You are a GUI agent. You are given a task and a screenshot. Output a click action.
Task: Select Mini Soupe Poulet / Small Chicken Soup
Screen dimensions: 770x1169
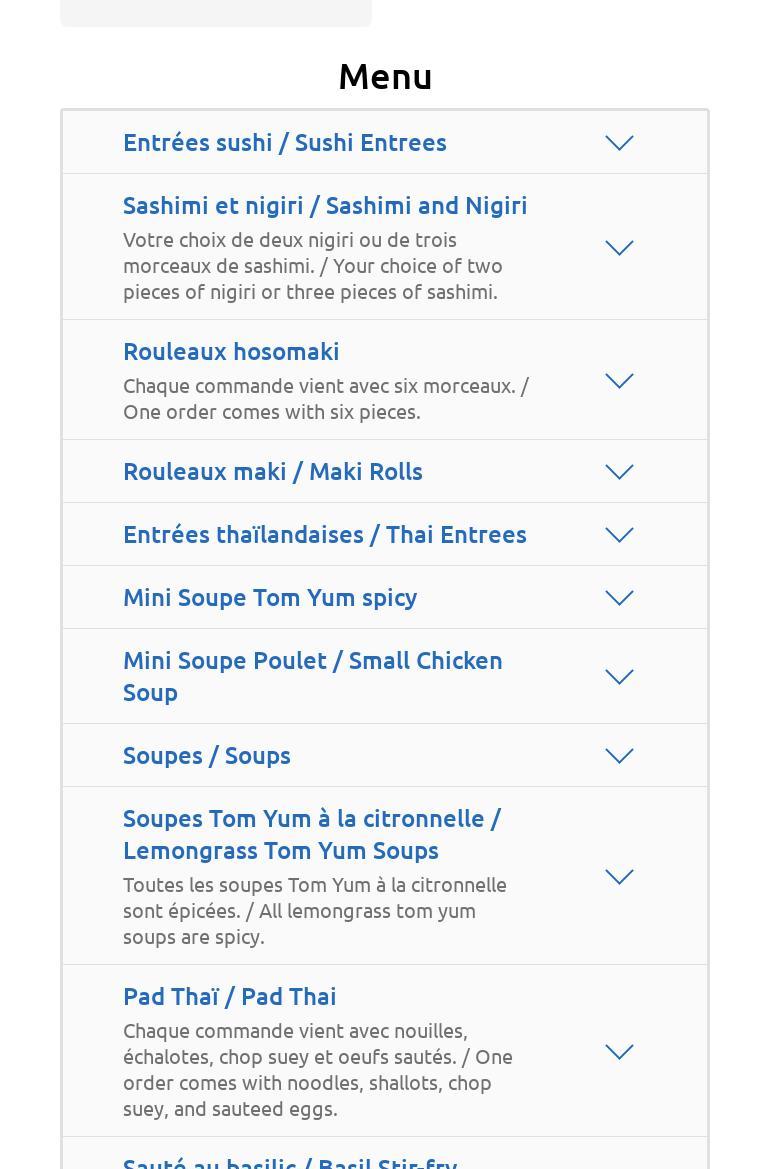point(312,676)
